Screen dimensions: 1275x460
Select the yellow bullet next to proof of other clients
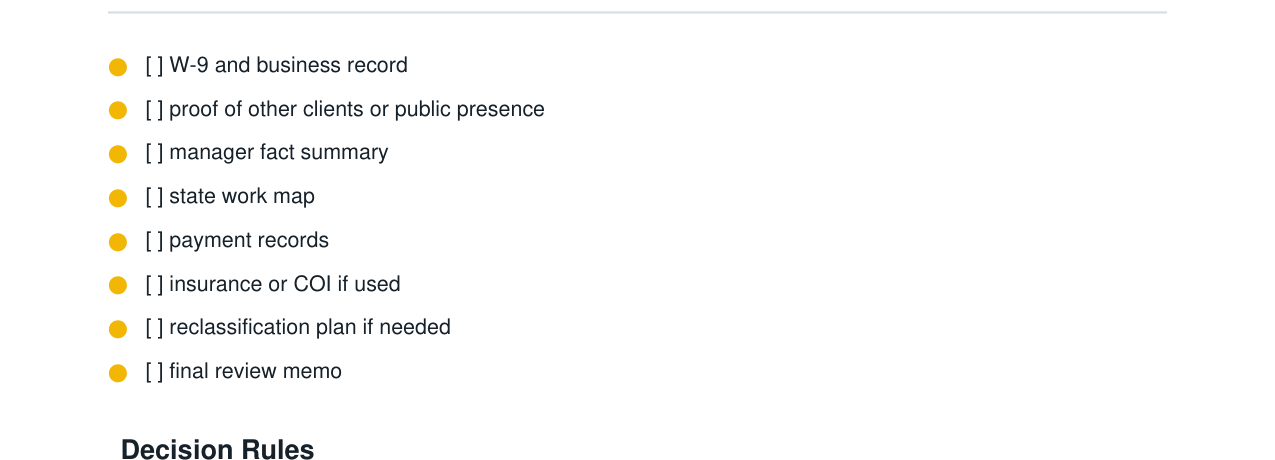pyautogui.click(x=118, y=111)
